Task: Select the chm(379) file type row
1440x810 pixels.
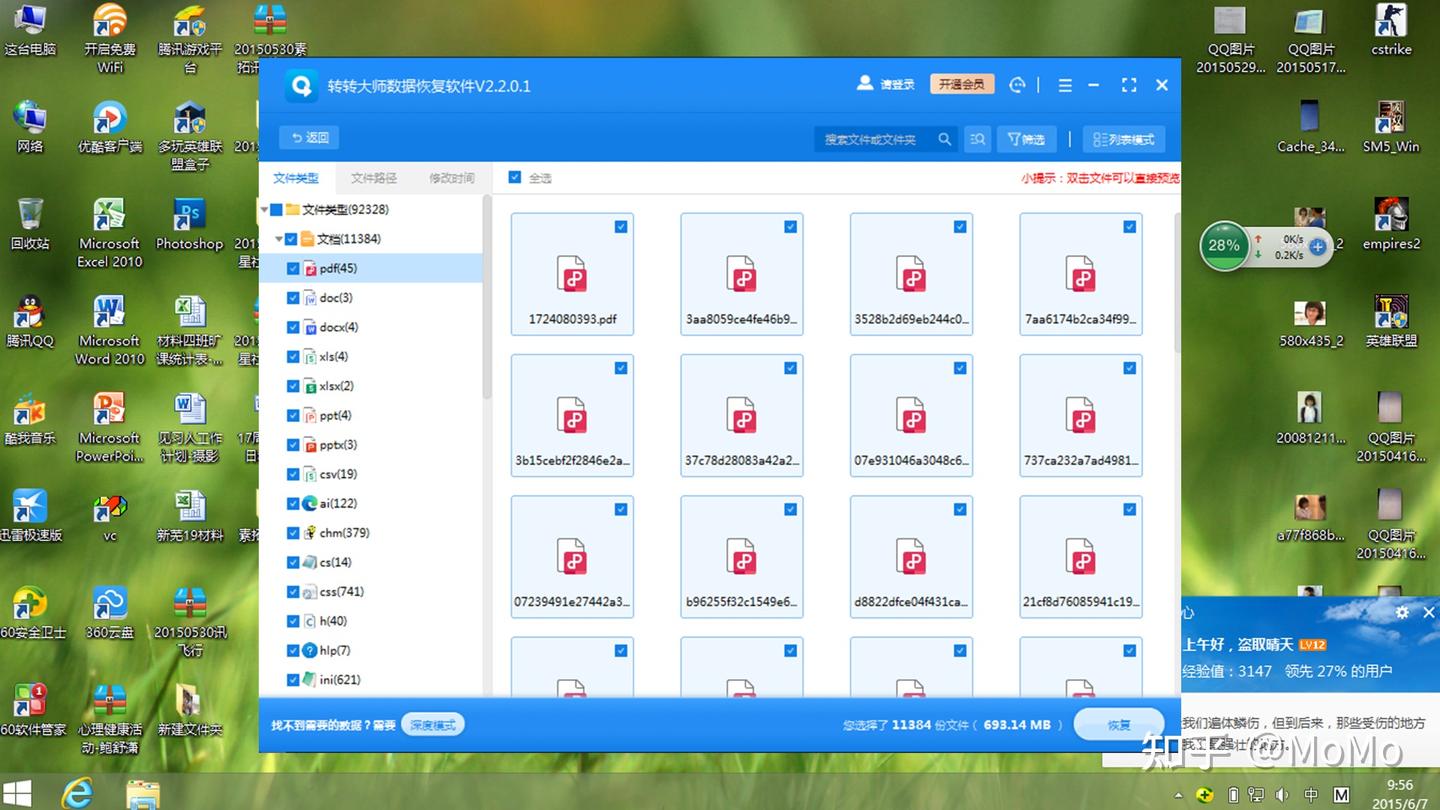Action: tap(371, 533)
